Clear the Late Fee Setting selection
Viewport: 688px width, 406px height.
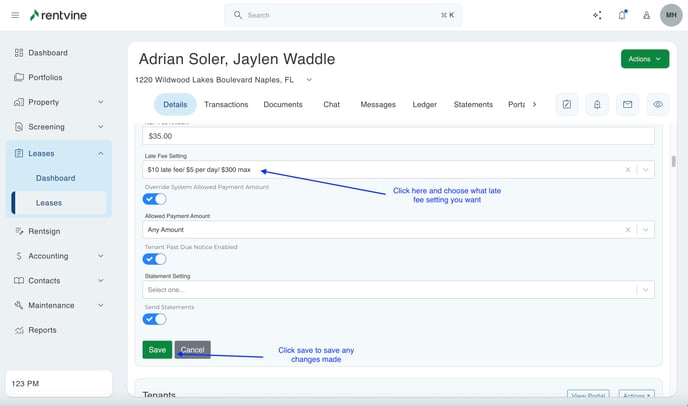pyautogui.click(x=628, y=170)
